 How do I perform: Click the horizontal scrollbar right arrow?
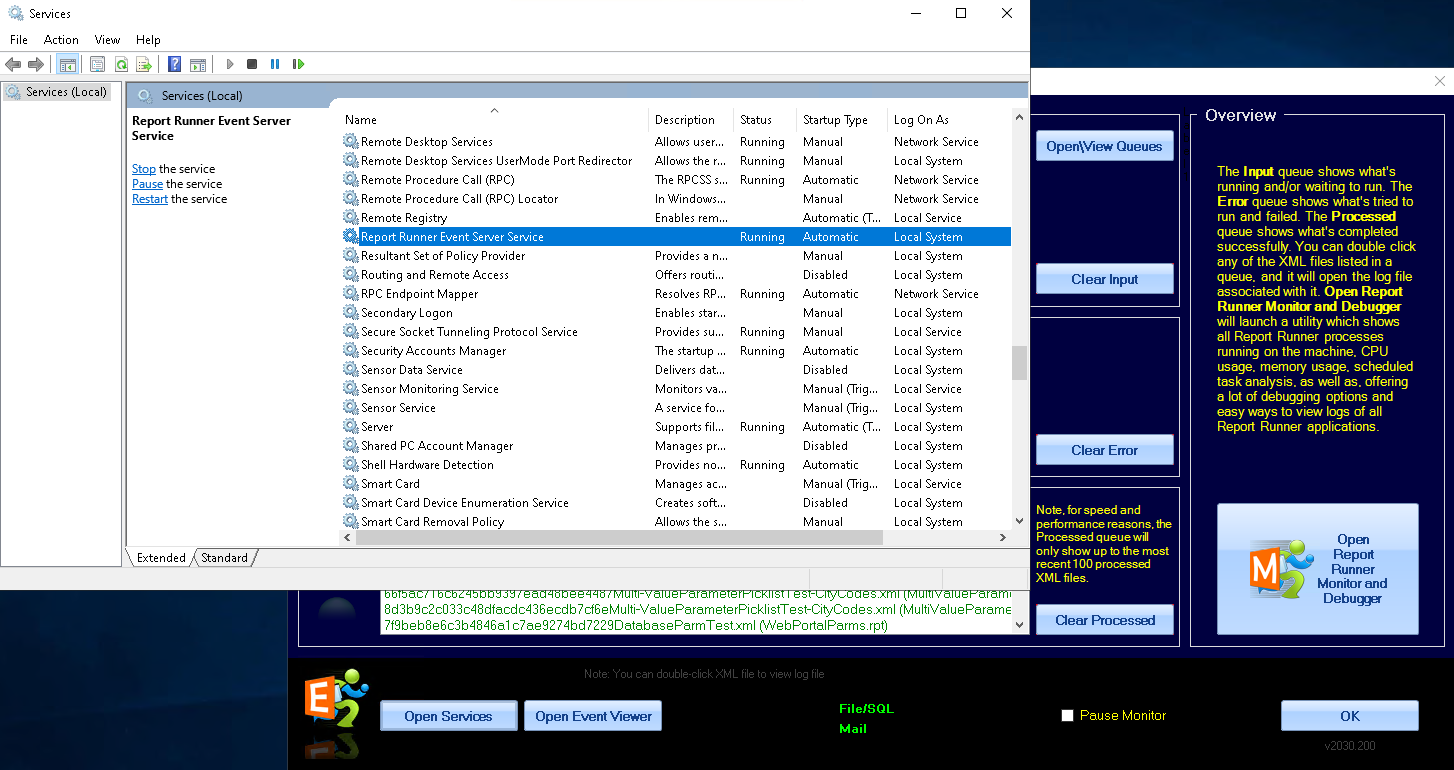pyautogui.click(x=1003, y=538)
